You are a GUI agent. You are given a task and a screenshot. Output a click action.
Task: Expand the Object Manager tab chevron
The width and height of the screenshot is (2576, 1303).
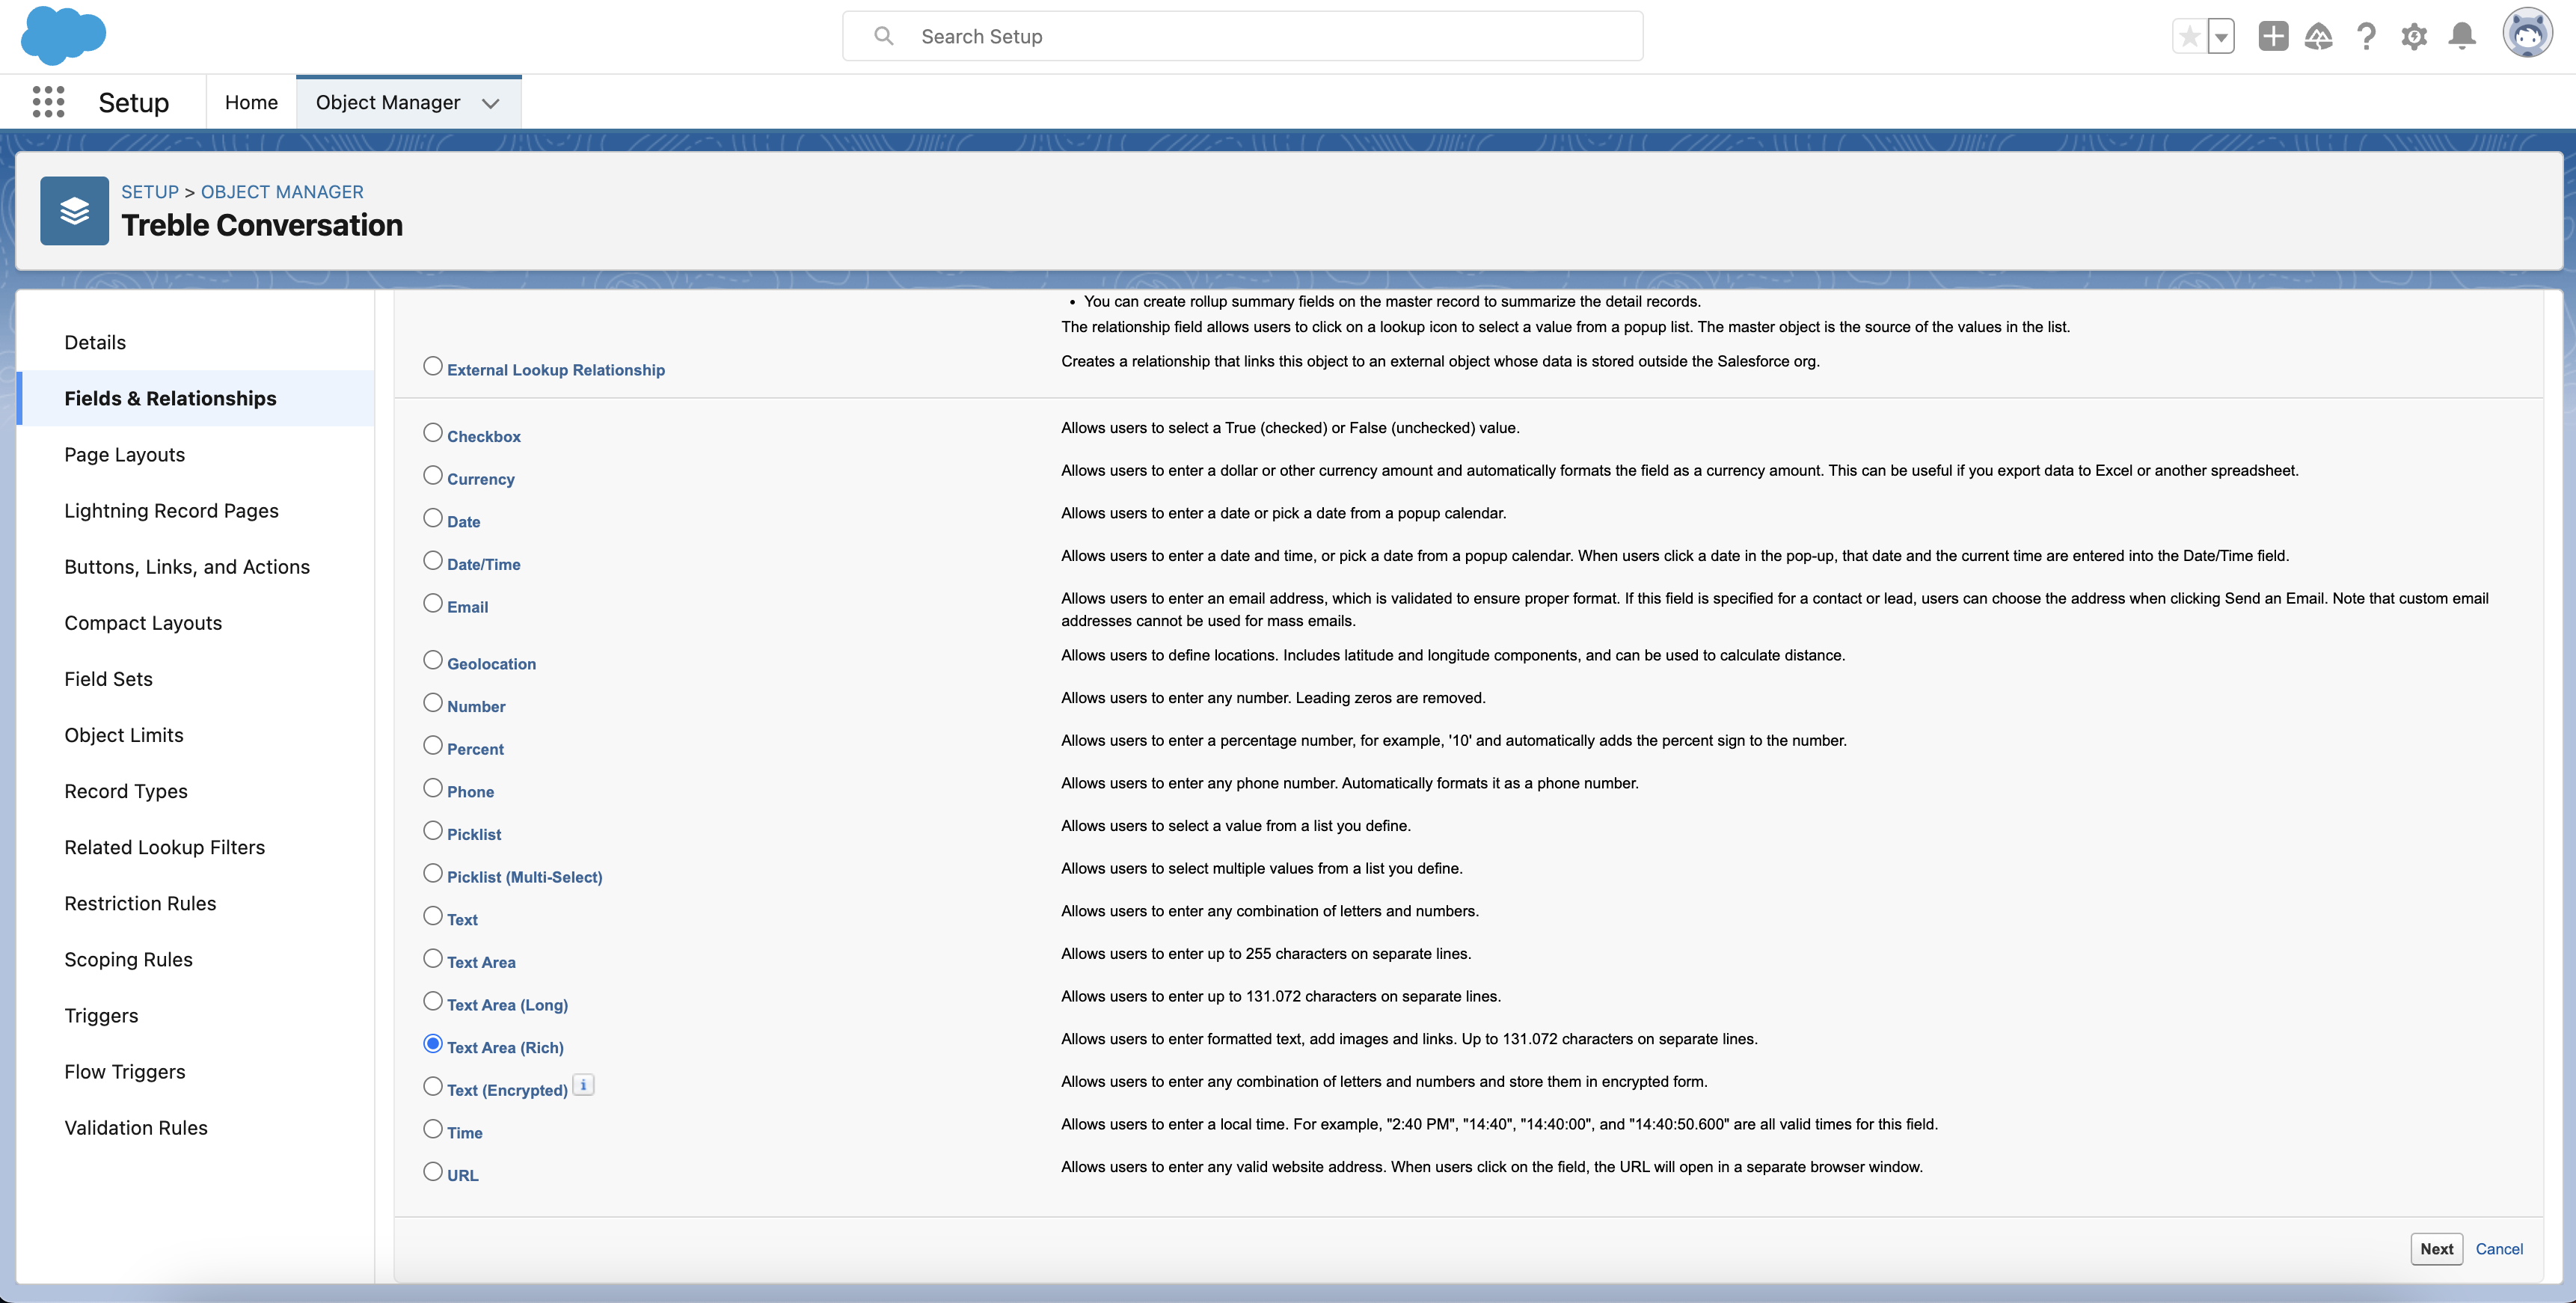coord(490,103)
